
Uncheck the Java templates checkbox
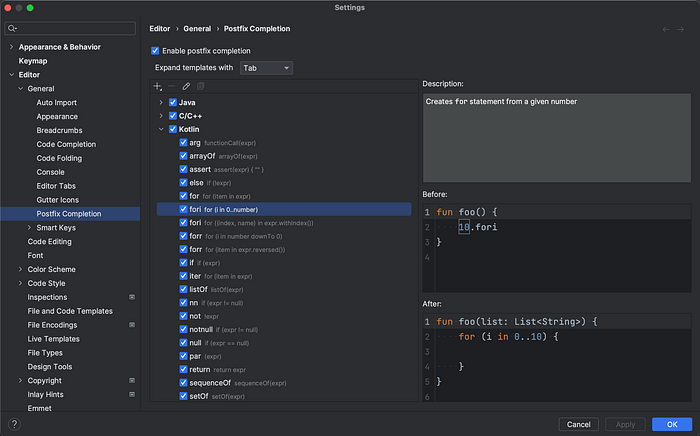tap(173, 102)
